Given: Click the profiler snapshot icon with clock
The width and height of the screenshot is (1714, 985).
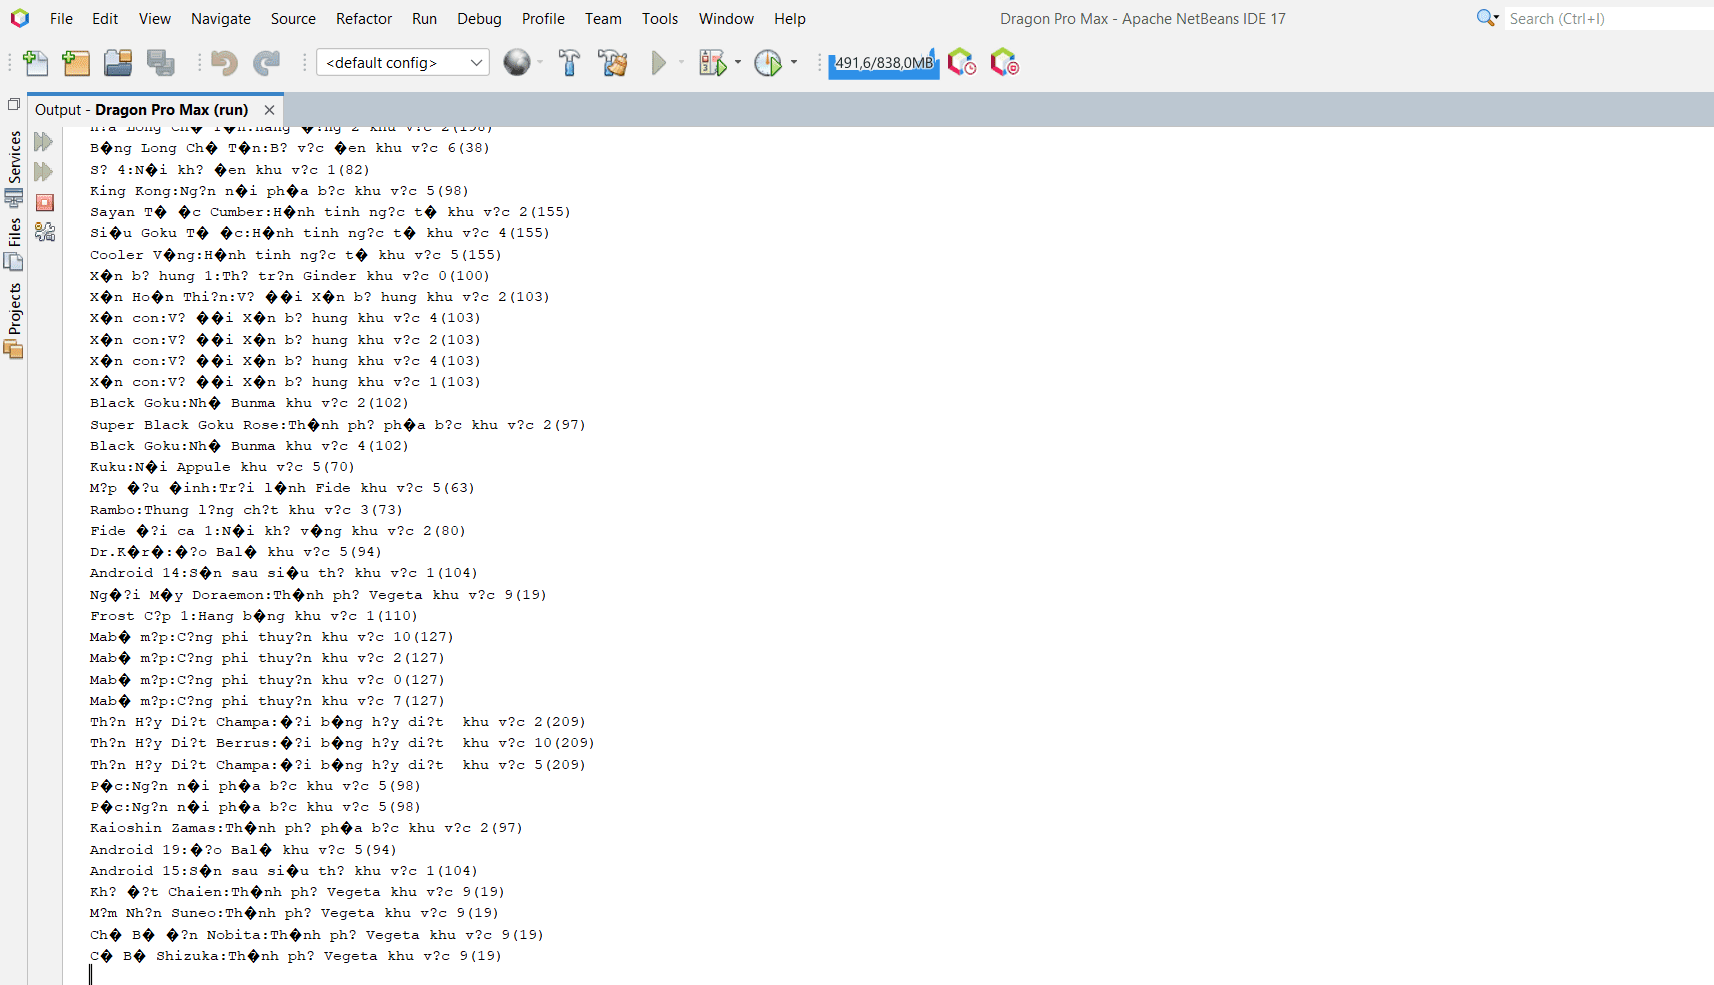Looking at the screenshot, I should 962,63.
